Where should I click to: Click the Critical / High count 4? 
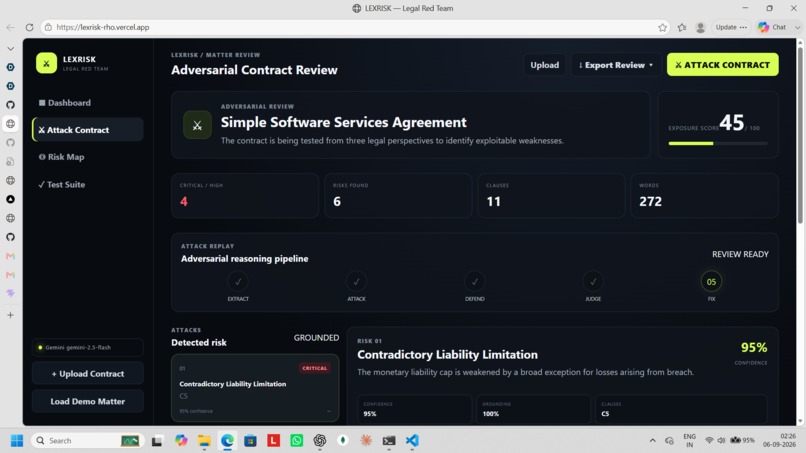click(x=184, y=202)
